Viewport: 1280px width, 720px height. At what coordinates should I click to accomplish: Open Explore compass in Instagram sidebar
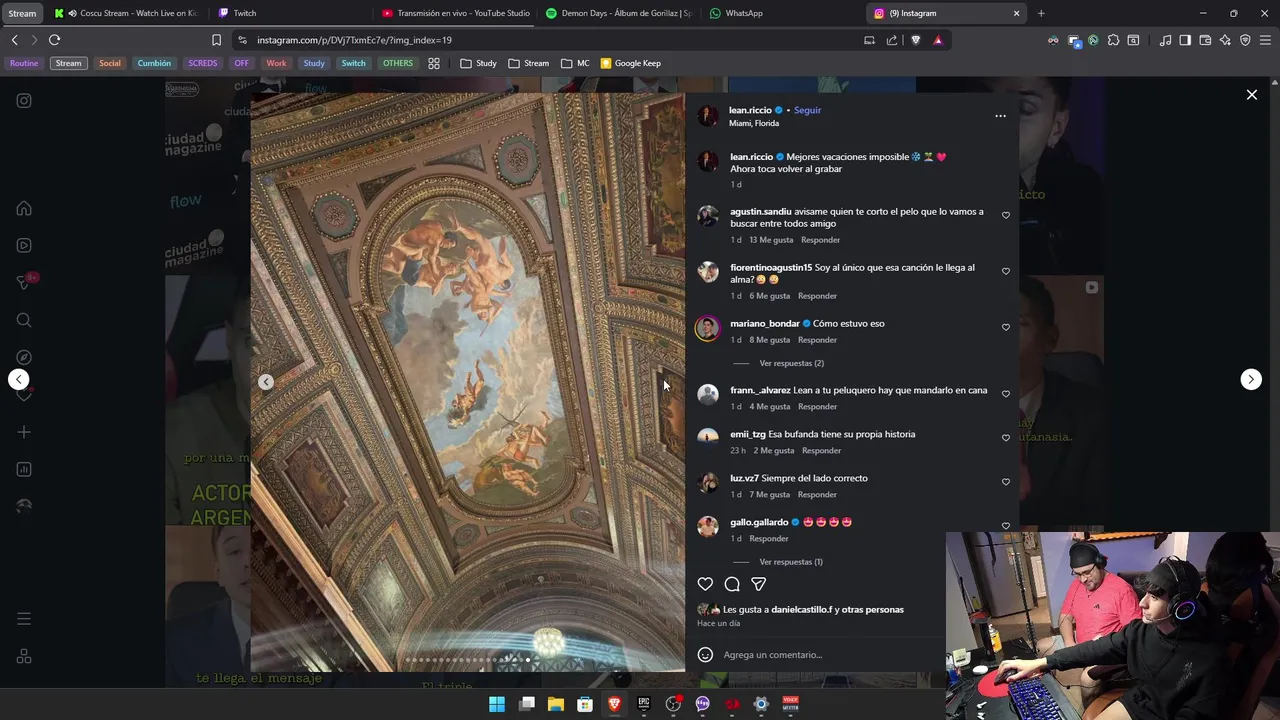tap(24, 357)
